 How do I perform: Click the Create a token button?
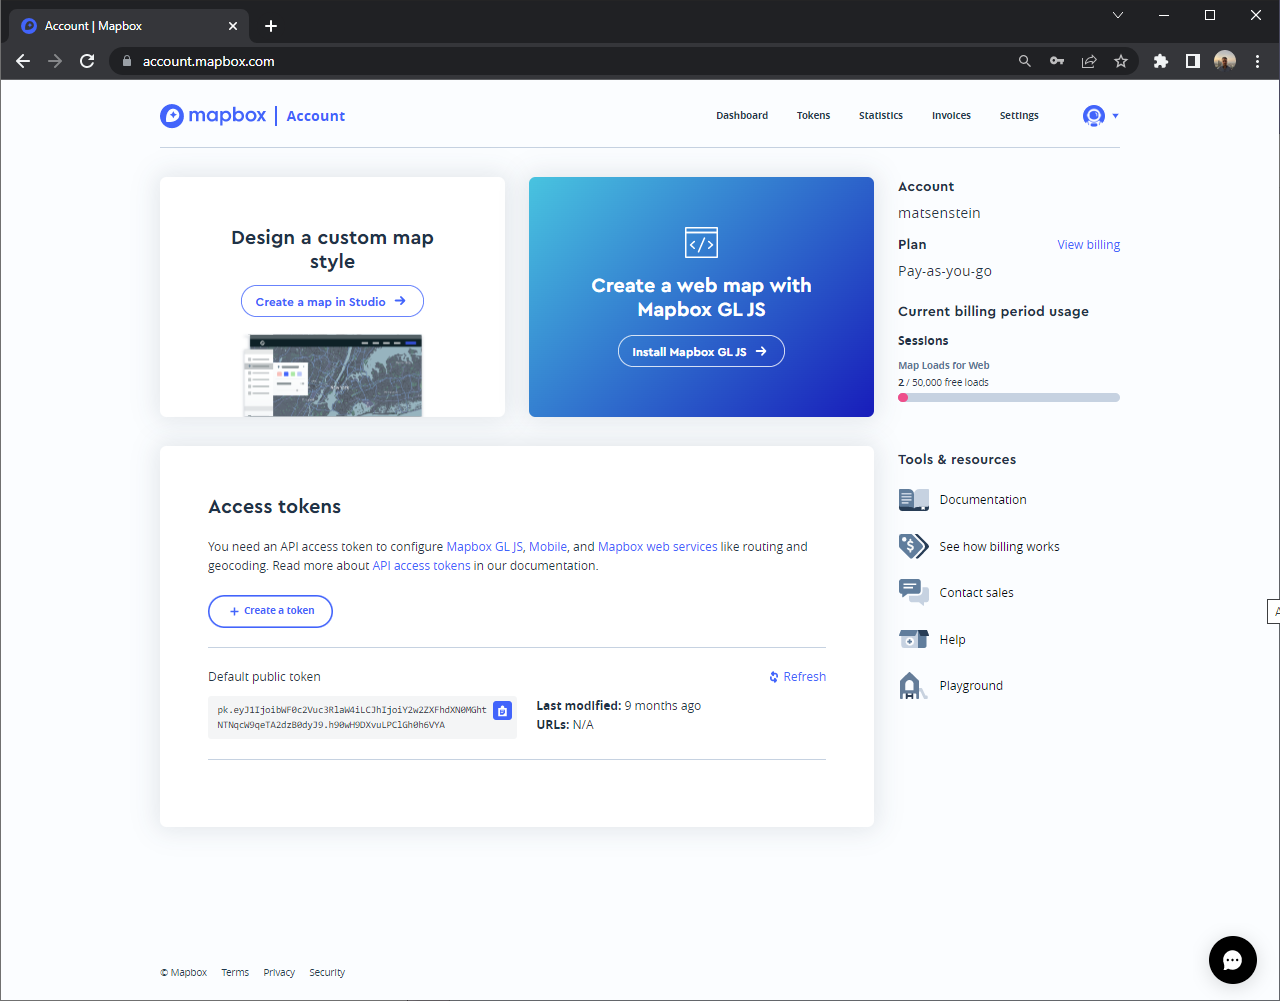tap(270, 611)
